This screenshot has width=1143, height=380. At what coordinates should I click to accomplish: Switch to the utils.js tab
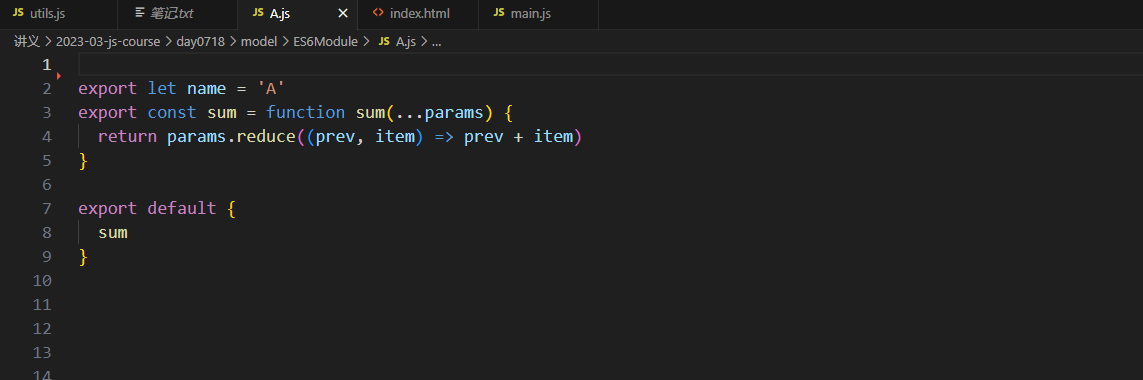click(x=58, y=14)
